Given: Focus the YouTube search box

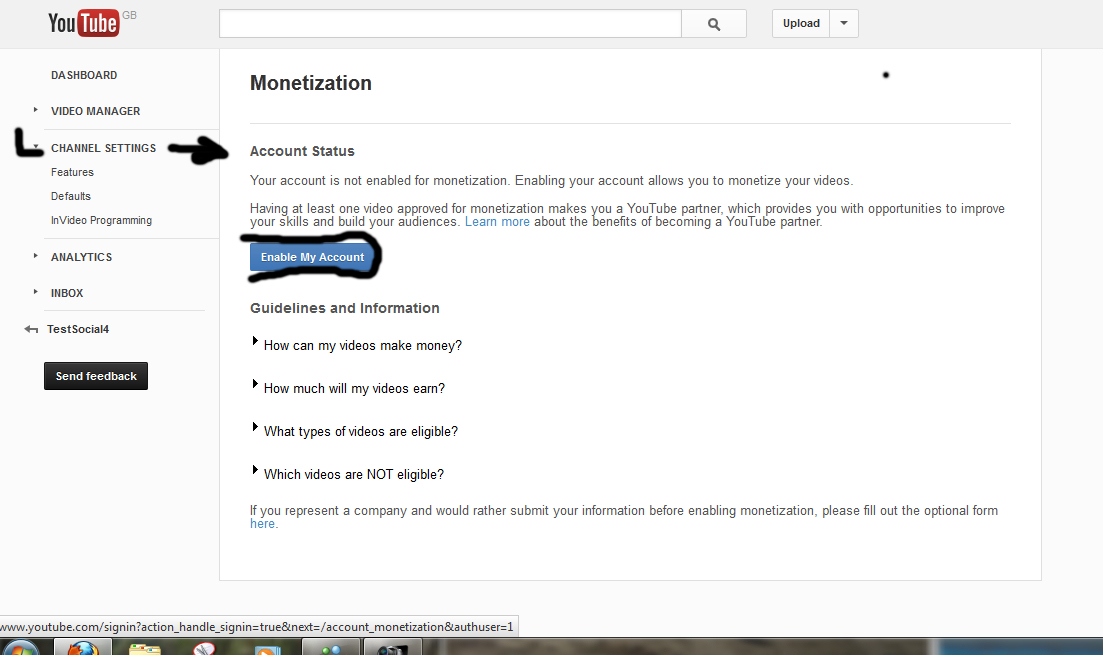Looking at the screenshot, I should (x=450, y=24).
